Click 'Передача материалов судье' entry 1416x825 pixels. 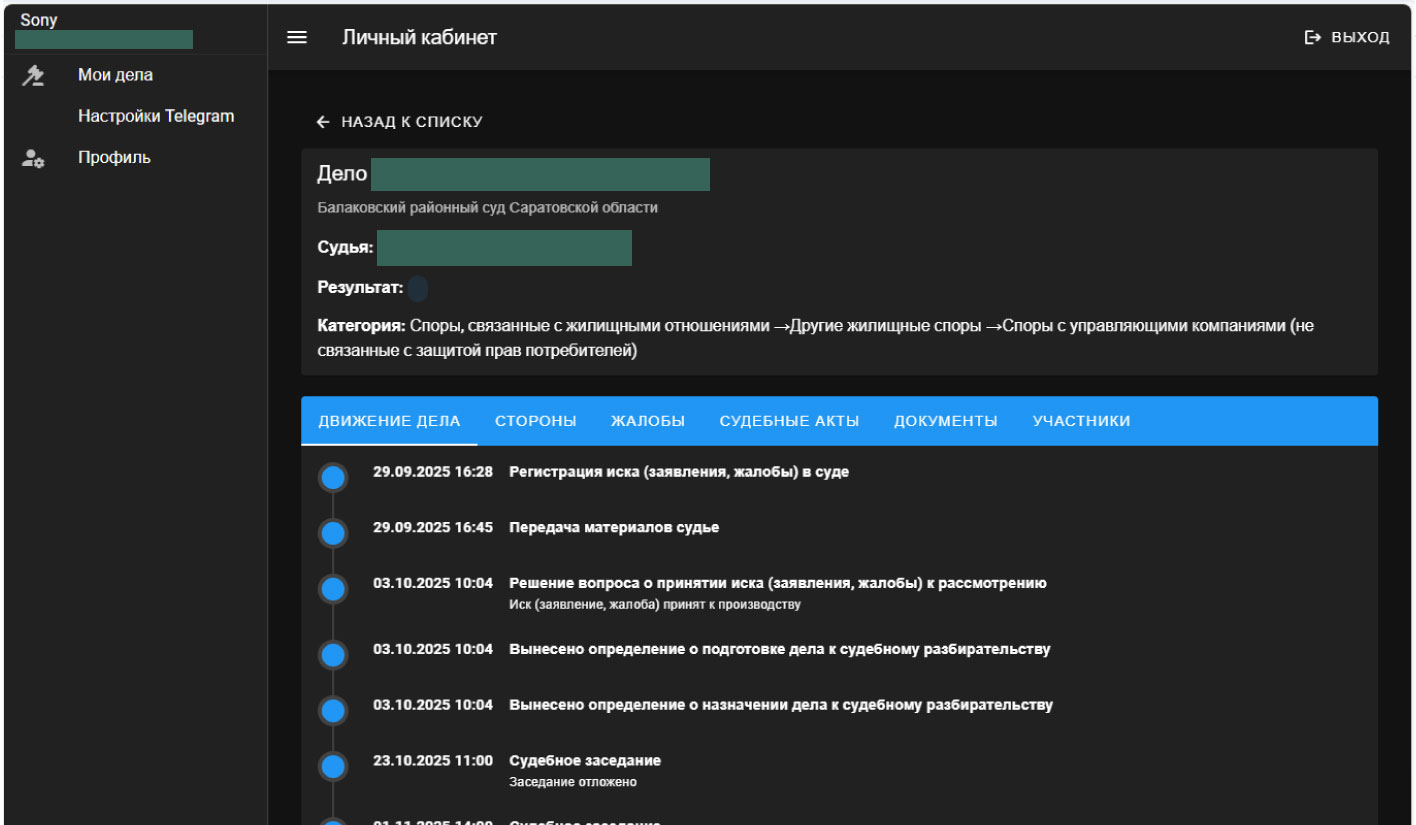pyautogui.click(x=614, y=527)
